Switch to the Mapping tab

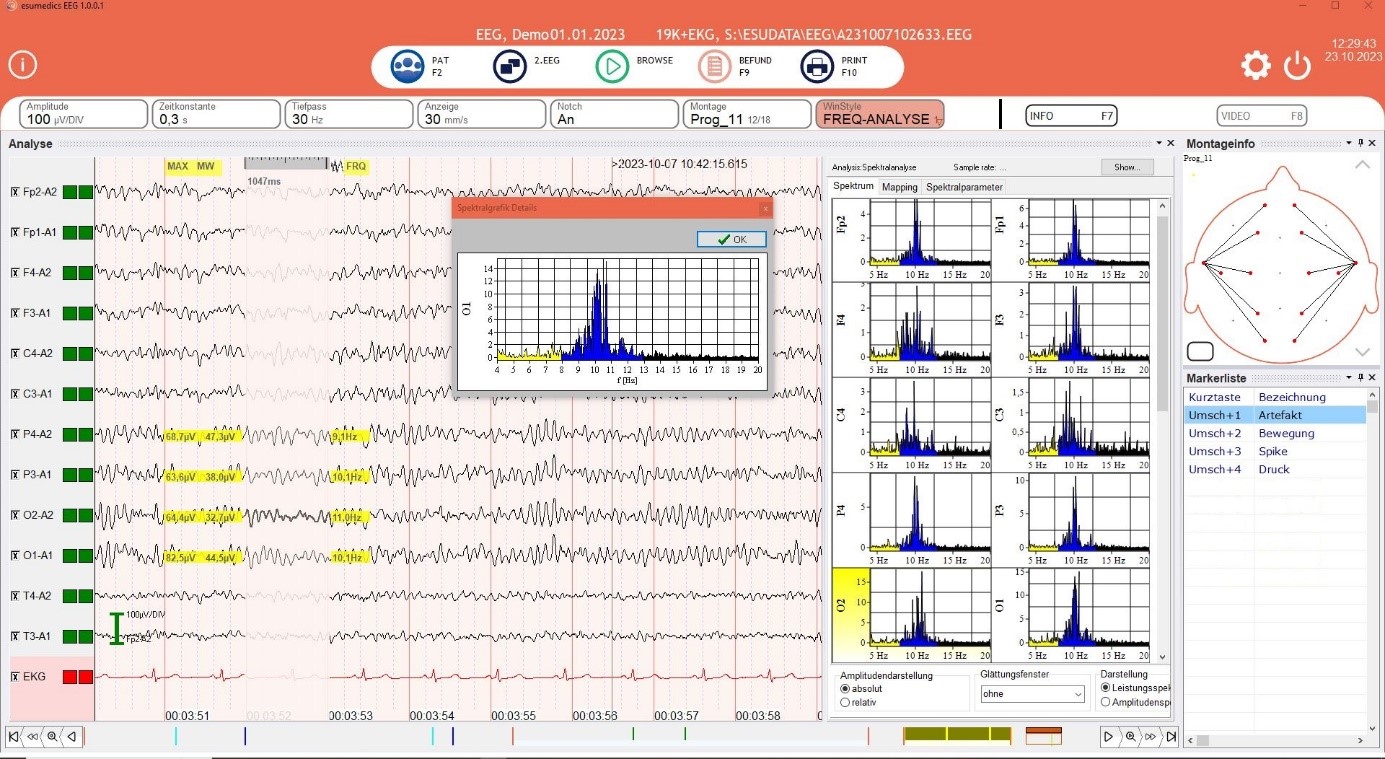click(899, 186)
